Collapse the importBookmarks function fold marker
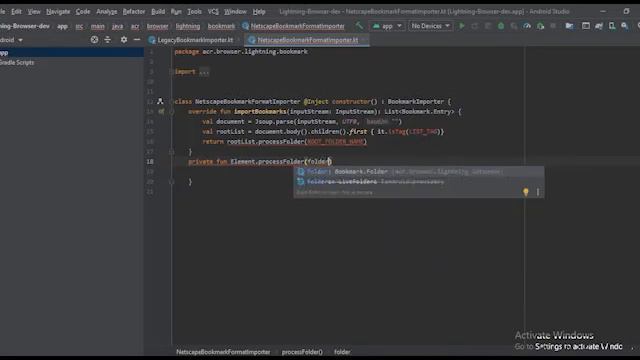 [x=172, y=111]
